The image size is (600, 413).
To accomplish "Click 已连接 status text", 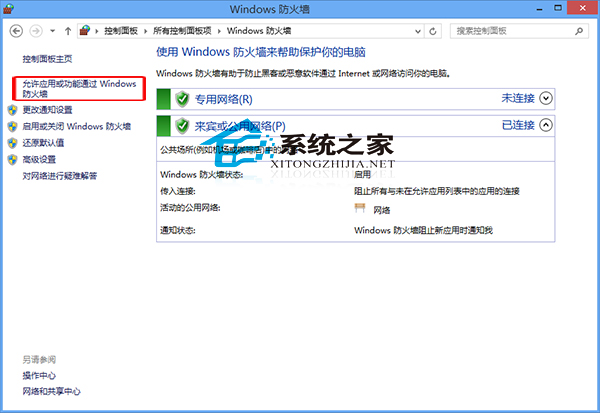I will [518, 125].
